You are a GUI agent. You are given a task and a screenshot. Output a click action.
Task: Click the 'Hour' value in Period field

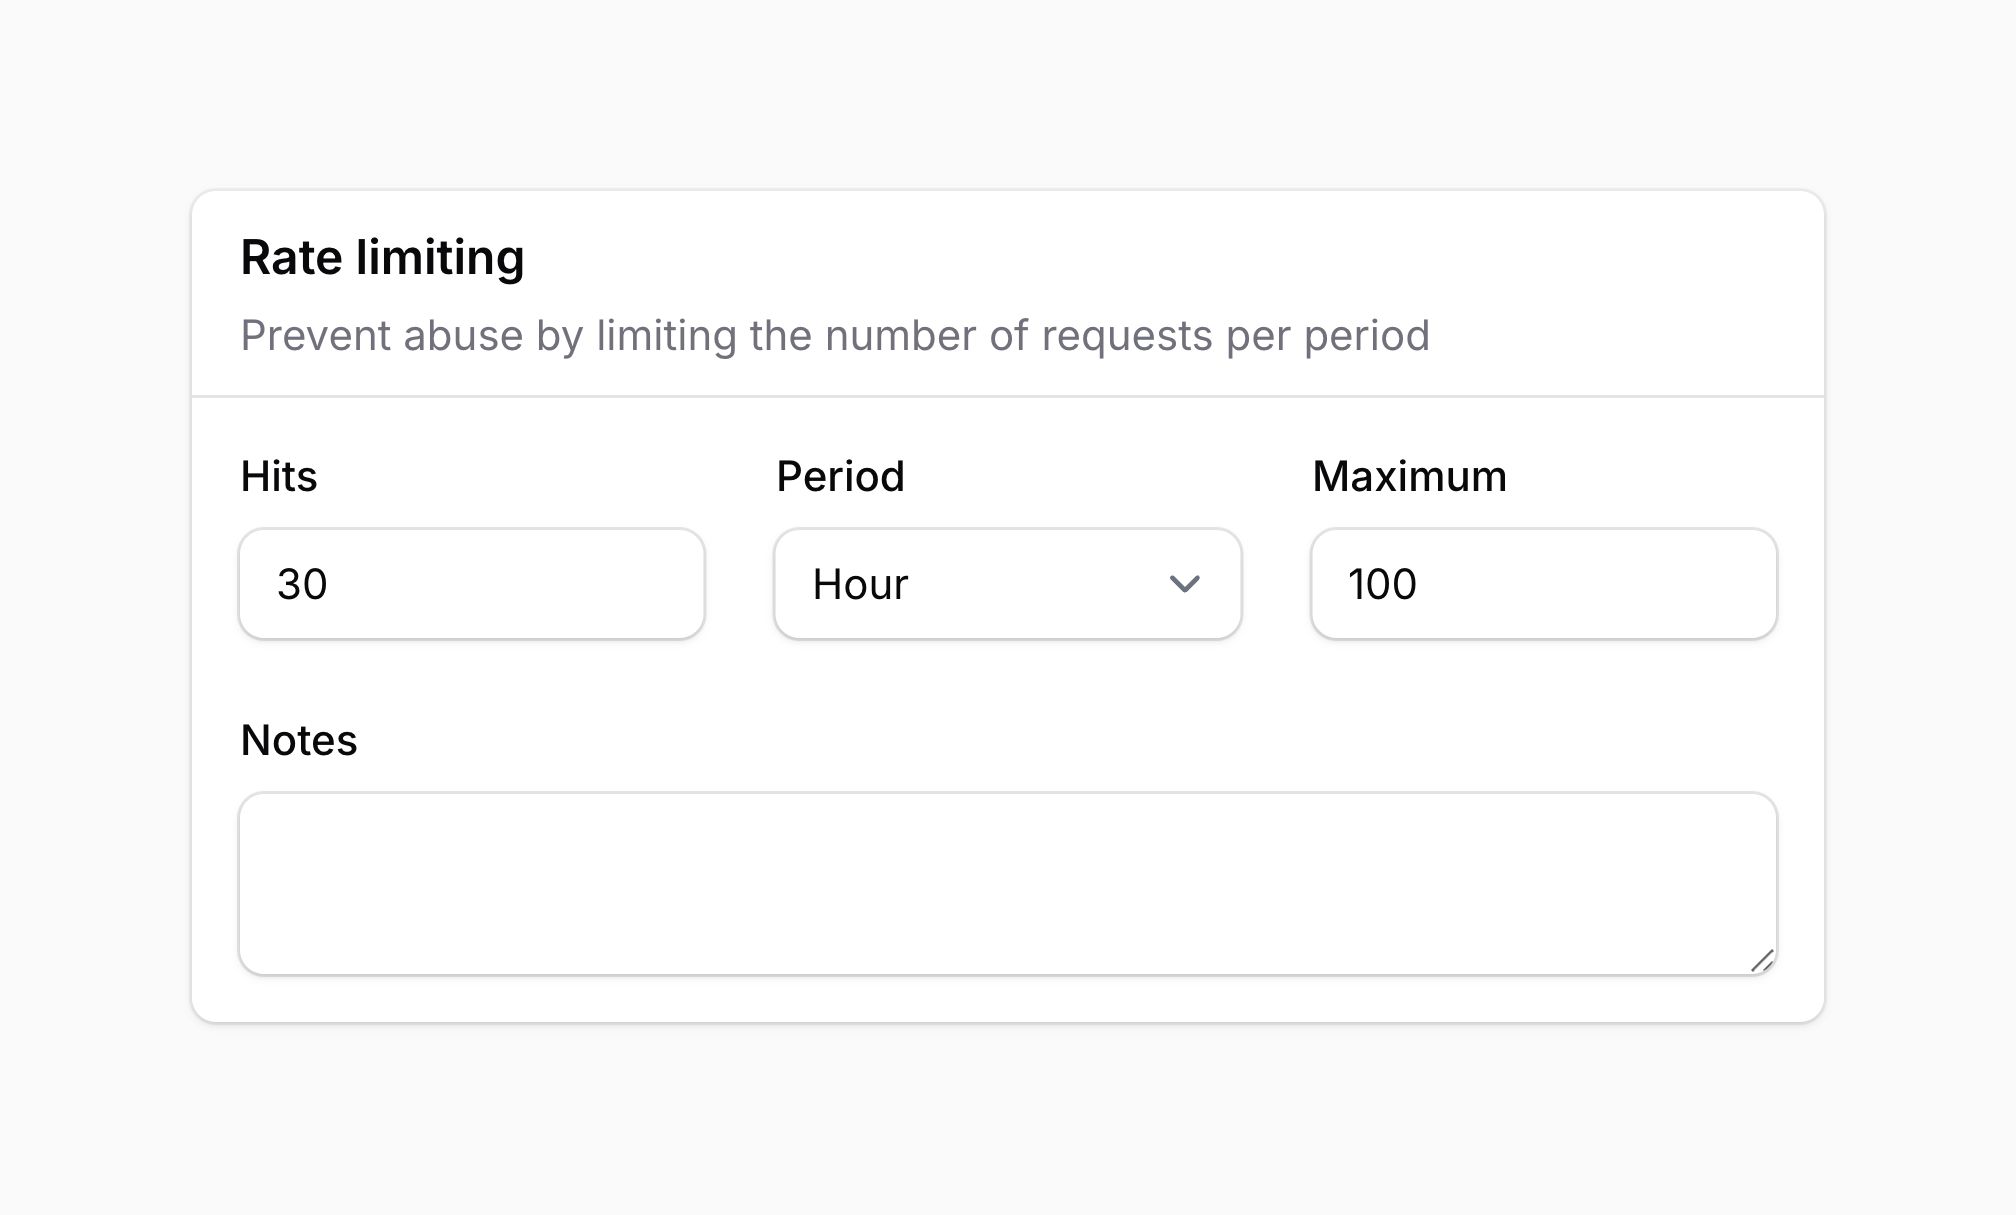[860, 584]
